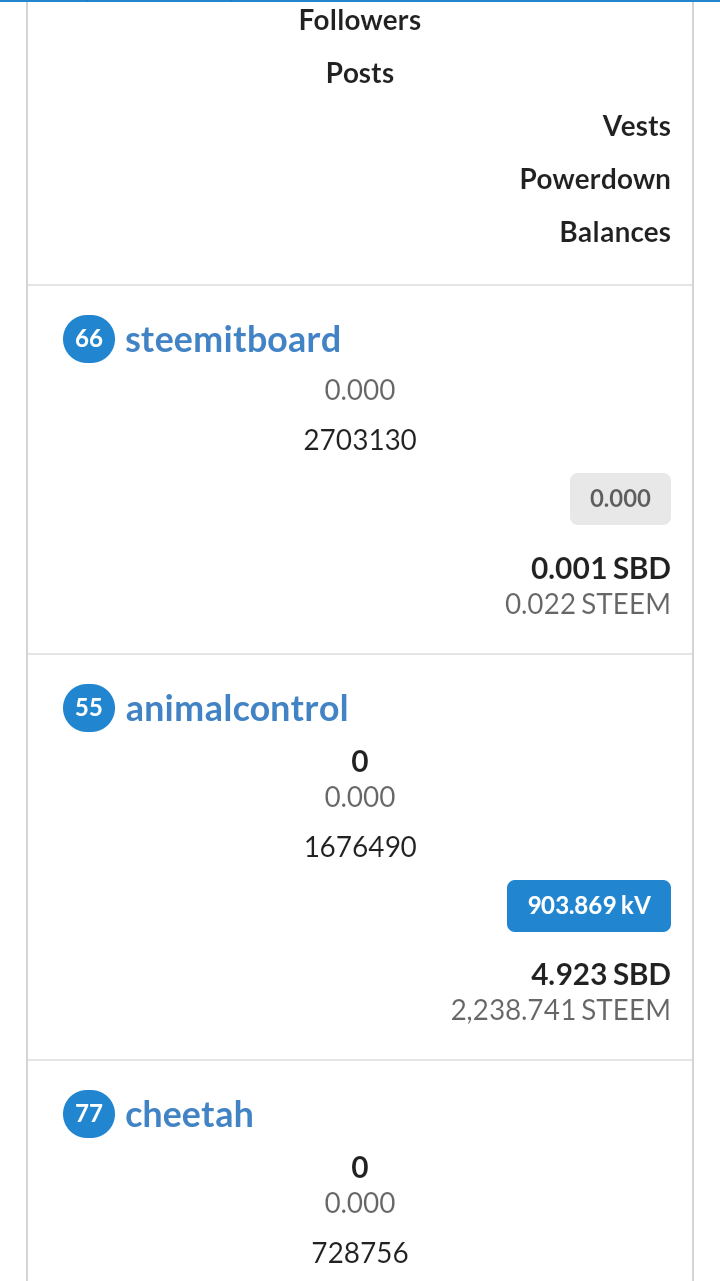The height and width of the screenshot is (1281, 720).
Task: Click the 55 reputation badge for animalcontrol
Action: [x=89, y=708]
